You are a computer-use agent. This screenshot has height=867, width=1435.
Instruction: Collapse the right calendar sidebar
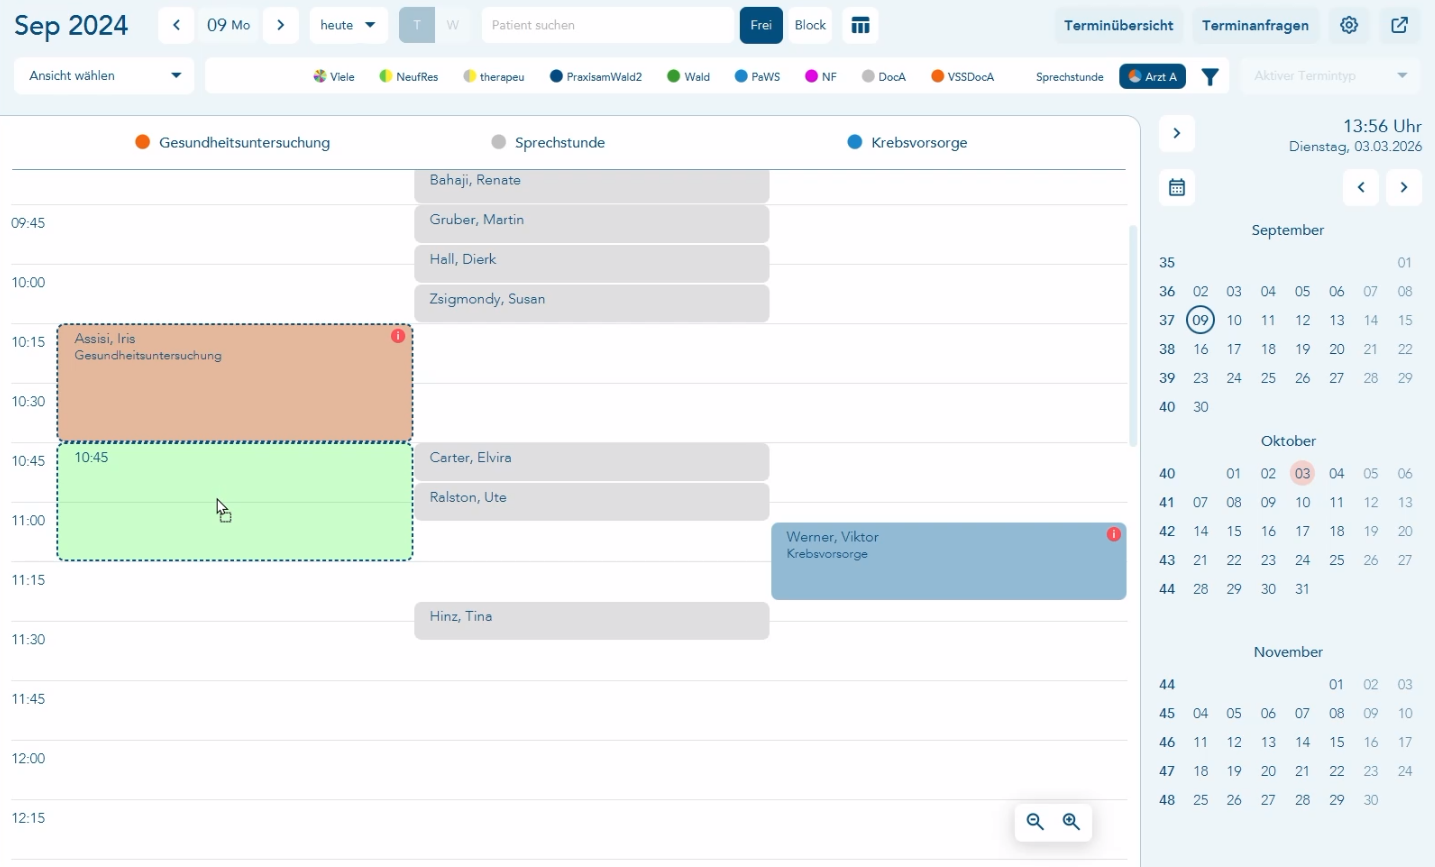[1177, 133]
